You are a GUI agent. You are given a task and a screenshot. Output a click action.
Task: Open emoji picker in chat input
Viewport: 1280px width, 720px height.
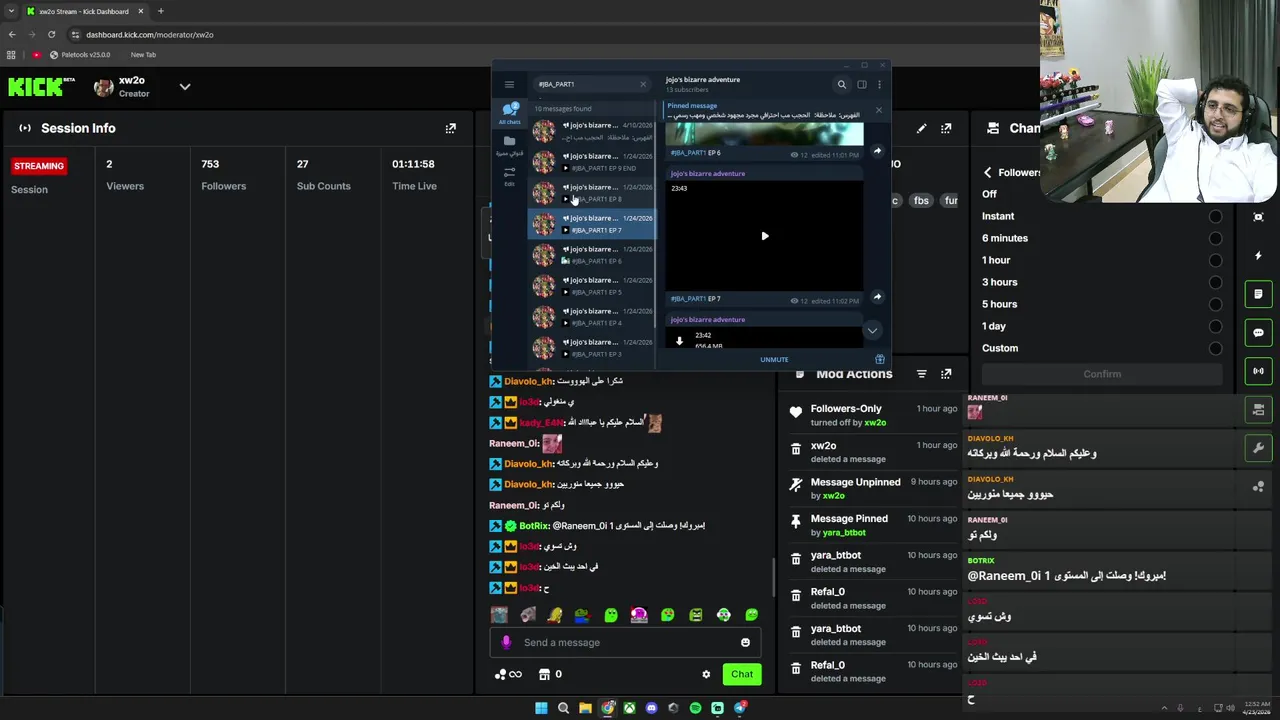click(x=745, y=643)
